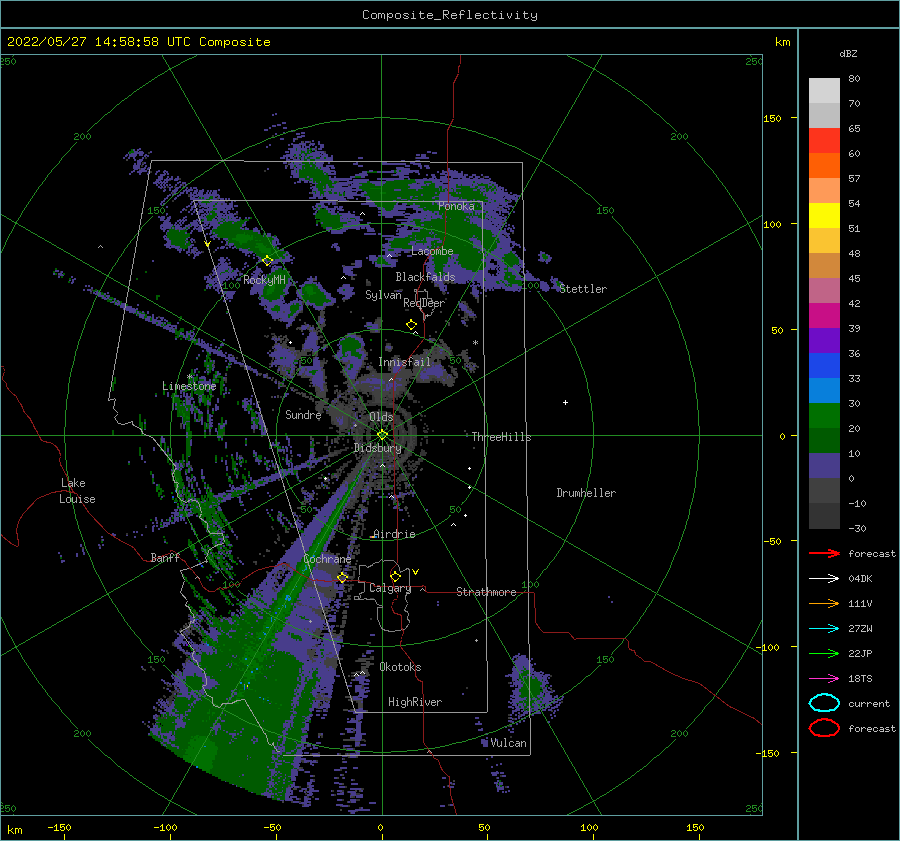Click the RockyMH label

click(x=265, y=280)
